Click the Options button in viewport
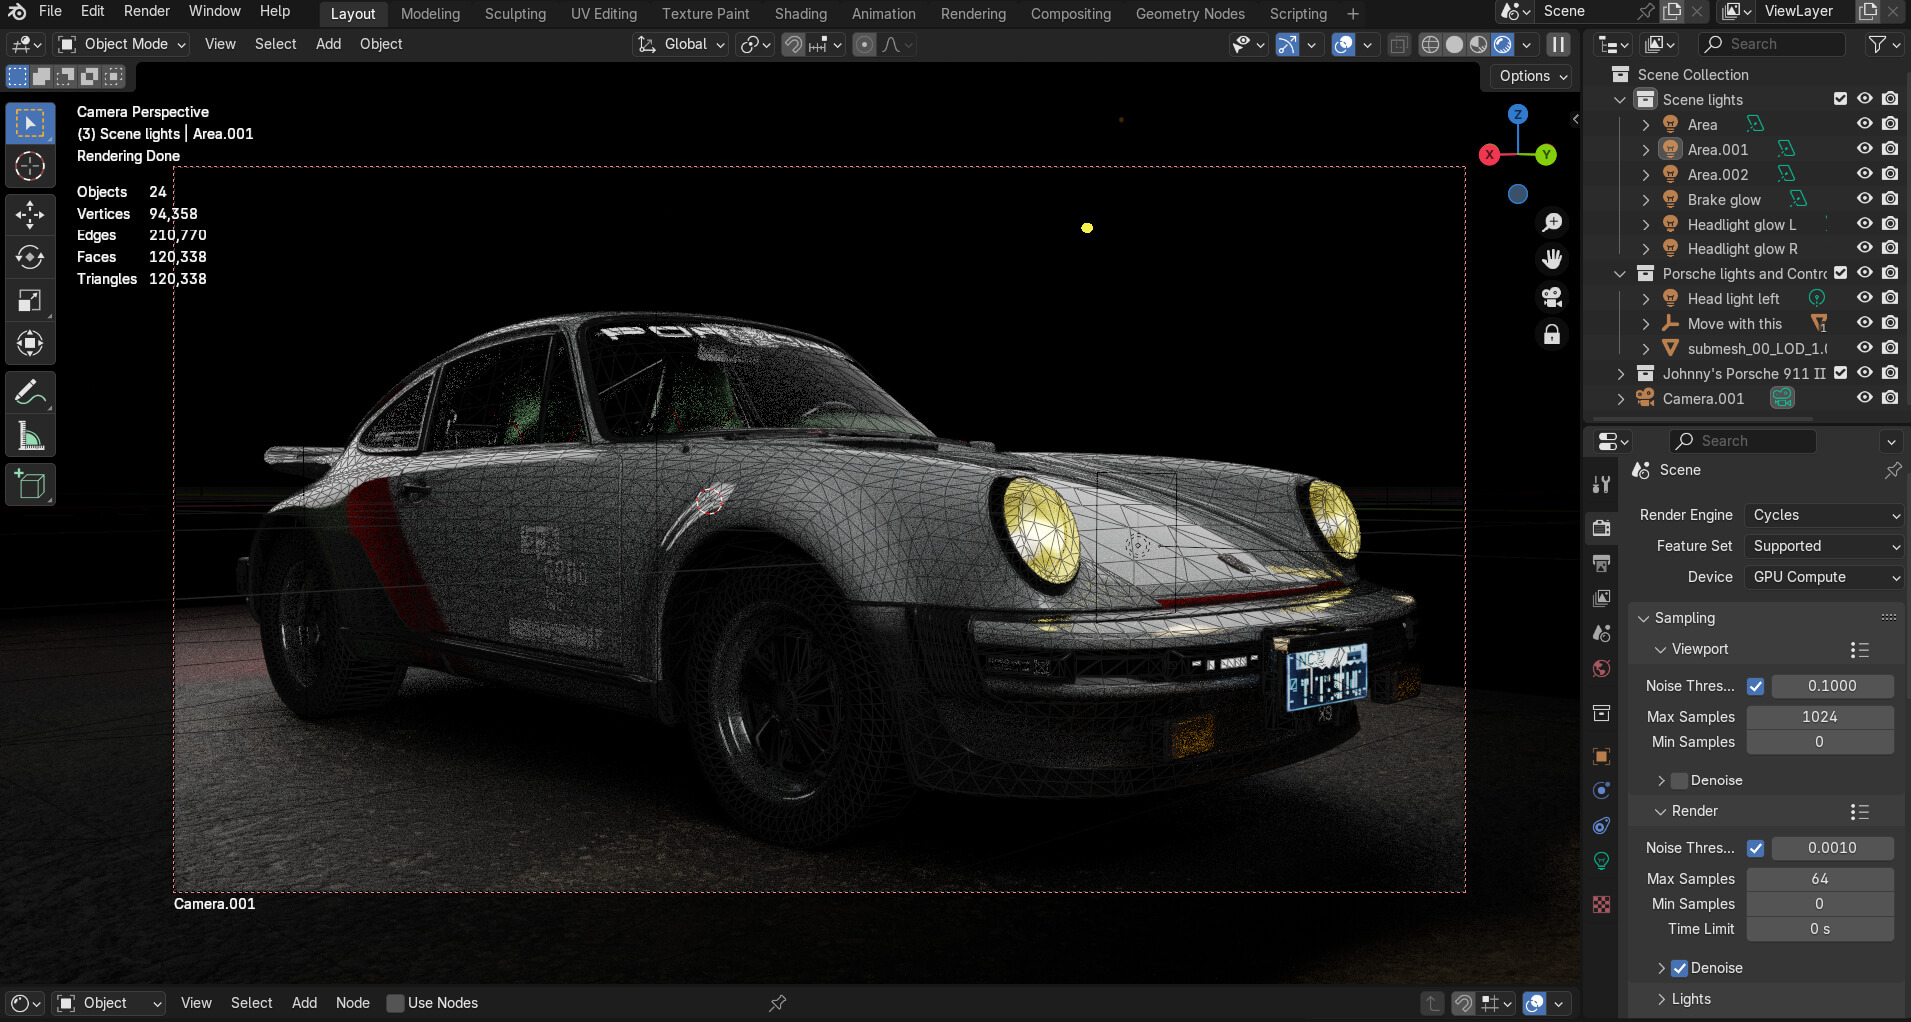Viewport: 1911px width, 1022px height. pyautogui.click(x=1532, y=76)
